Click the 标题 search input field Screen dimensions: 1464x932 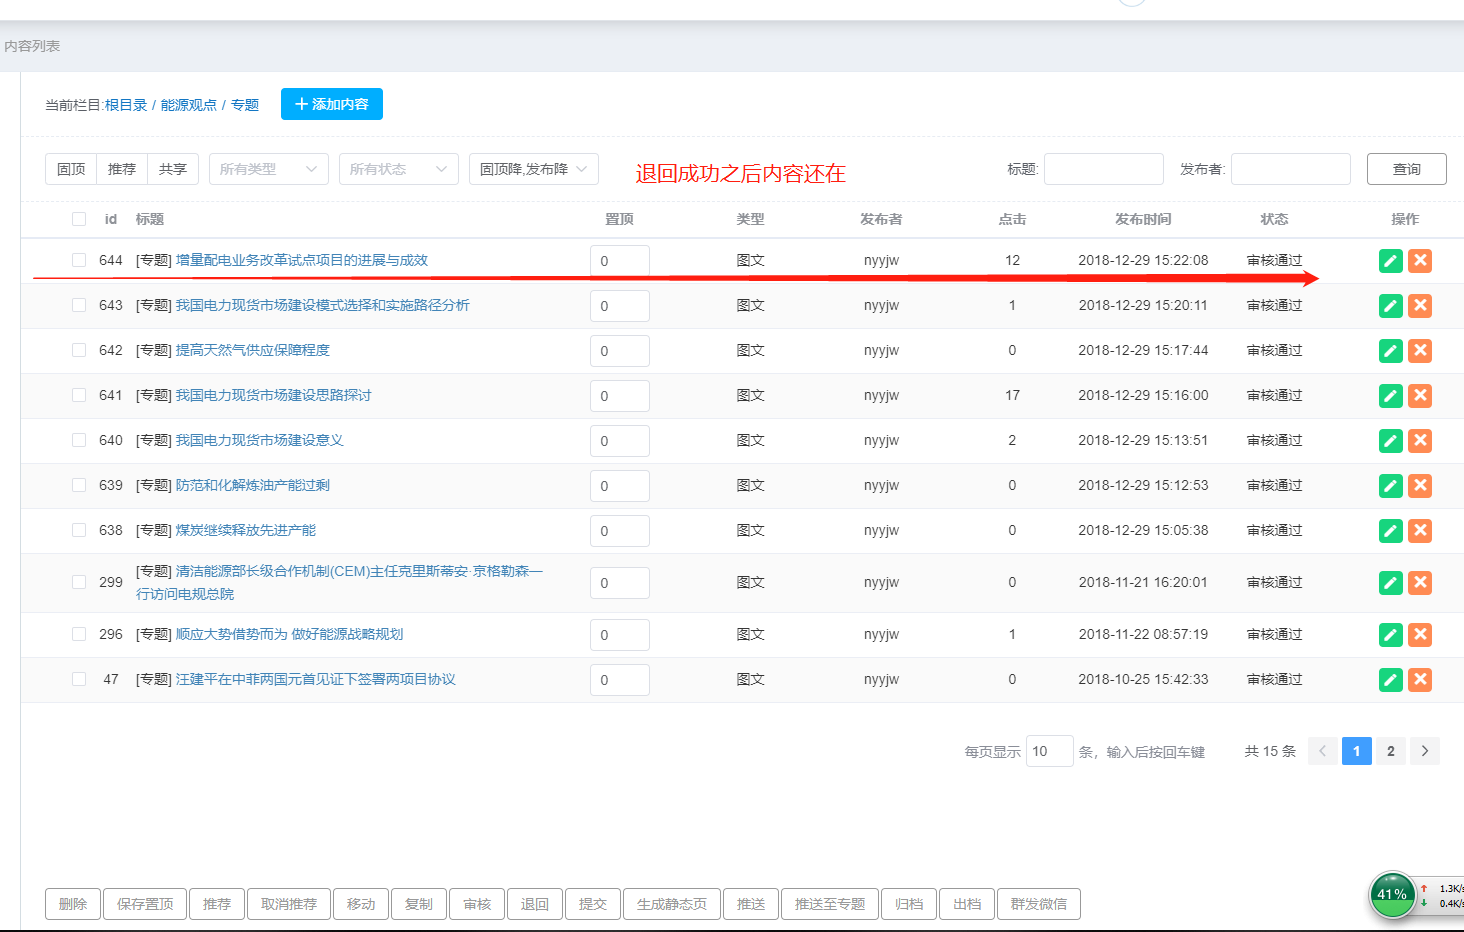coord(1103,169)
